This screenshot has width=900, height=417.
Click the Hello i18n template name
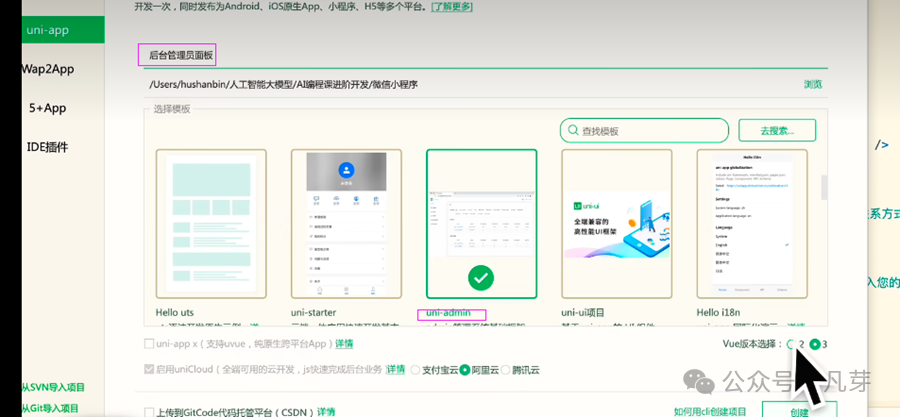[x=719, y=313]
